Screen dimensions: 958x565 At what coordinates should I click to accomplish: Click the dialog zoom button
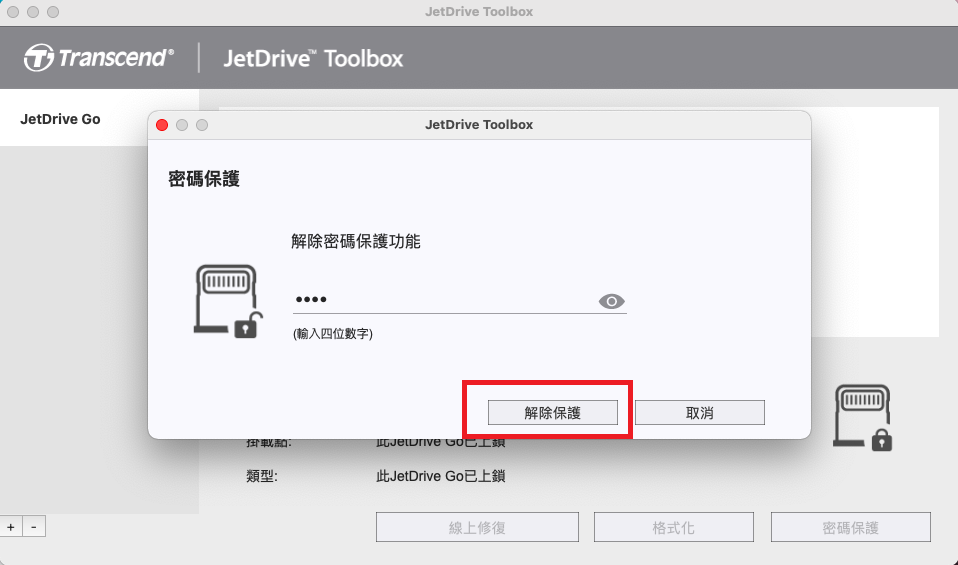click(202, 125)
